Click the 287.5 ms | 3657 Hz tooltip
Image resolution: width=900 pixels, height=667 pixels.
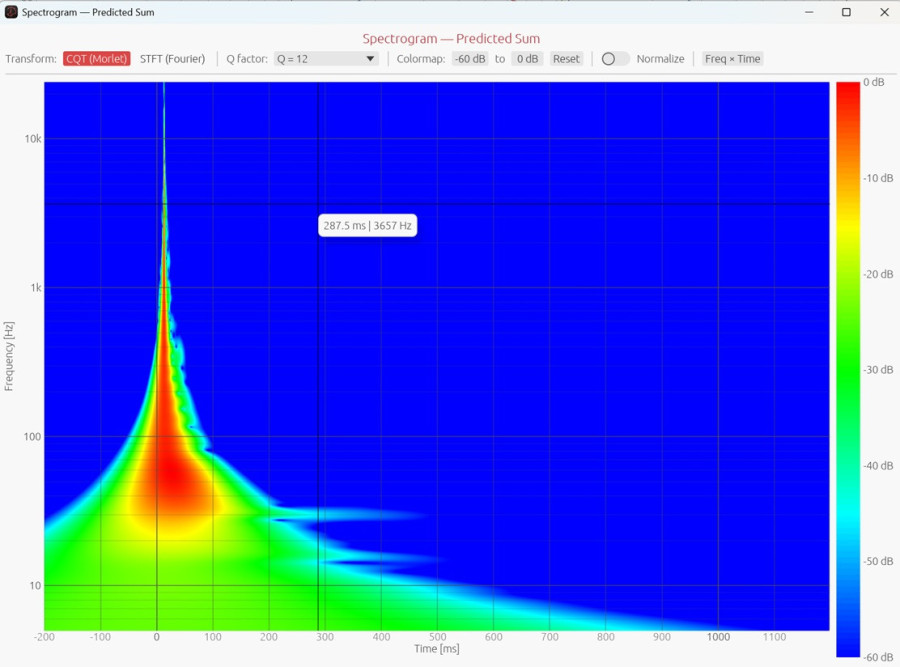point(367,226)
